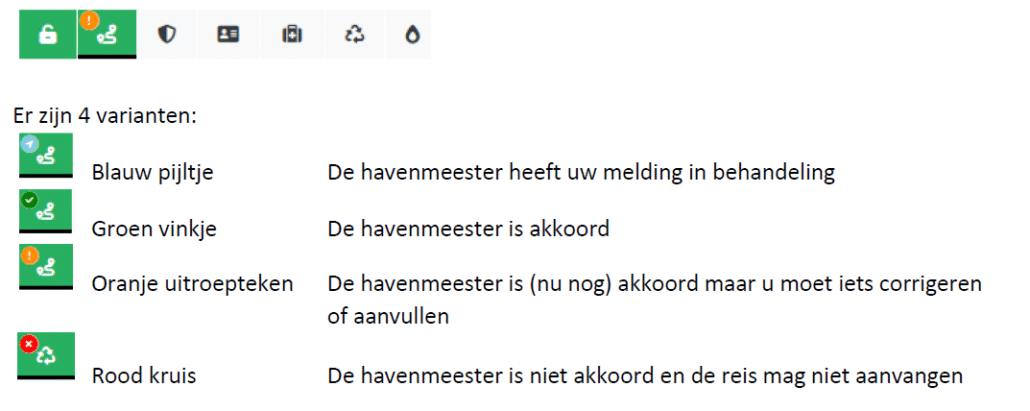Click the 'Er zijn 4 varianten' heading
This screenshot has width=1030, height=411.
pos(106,115)
